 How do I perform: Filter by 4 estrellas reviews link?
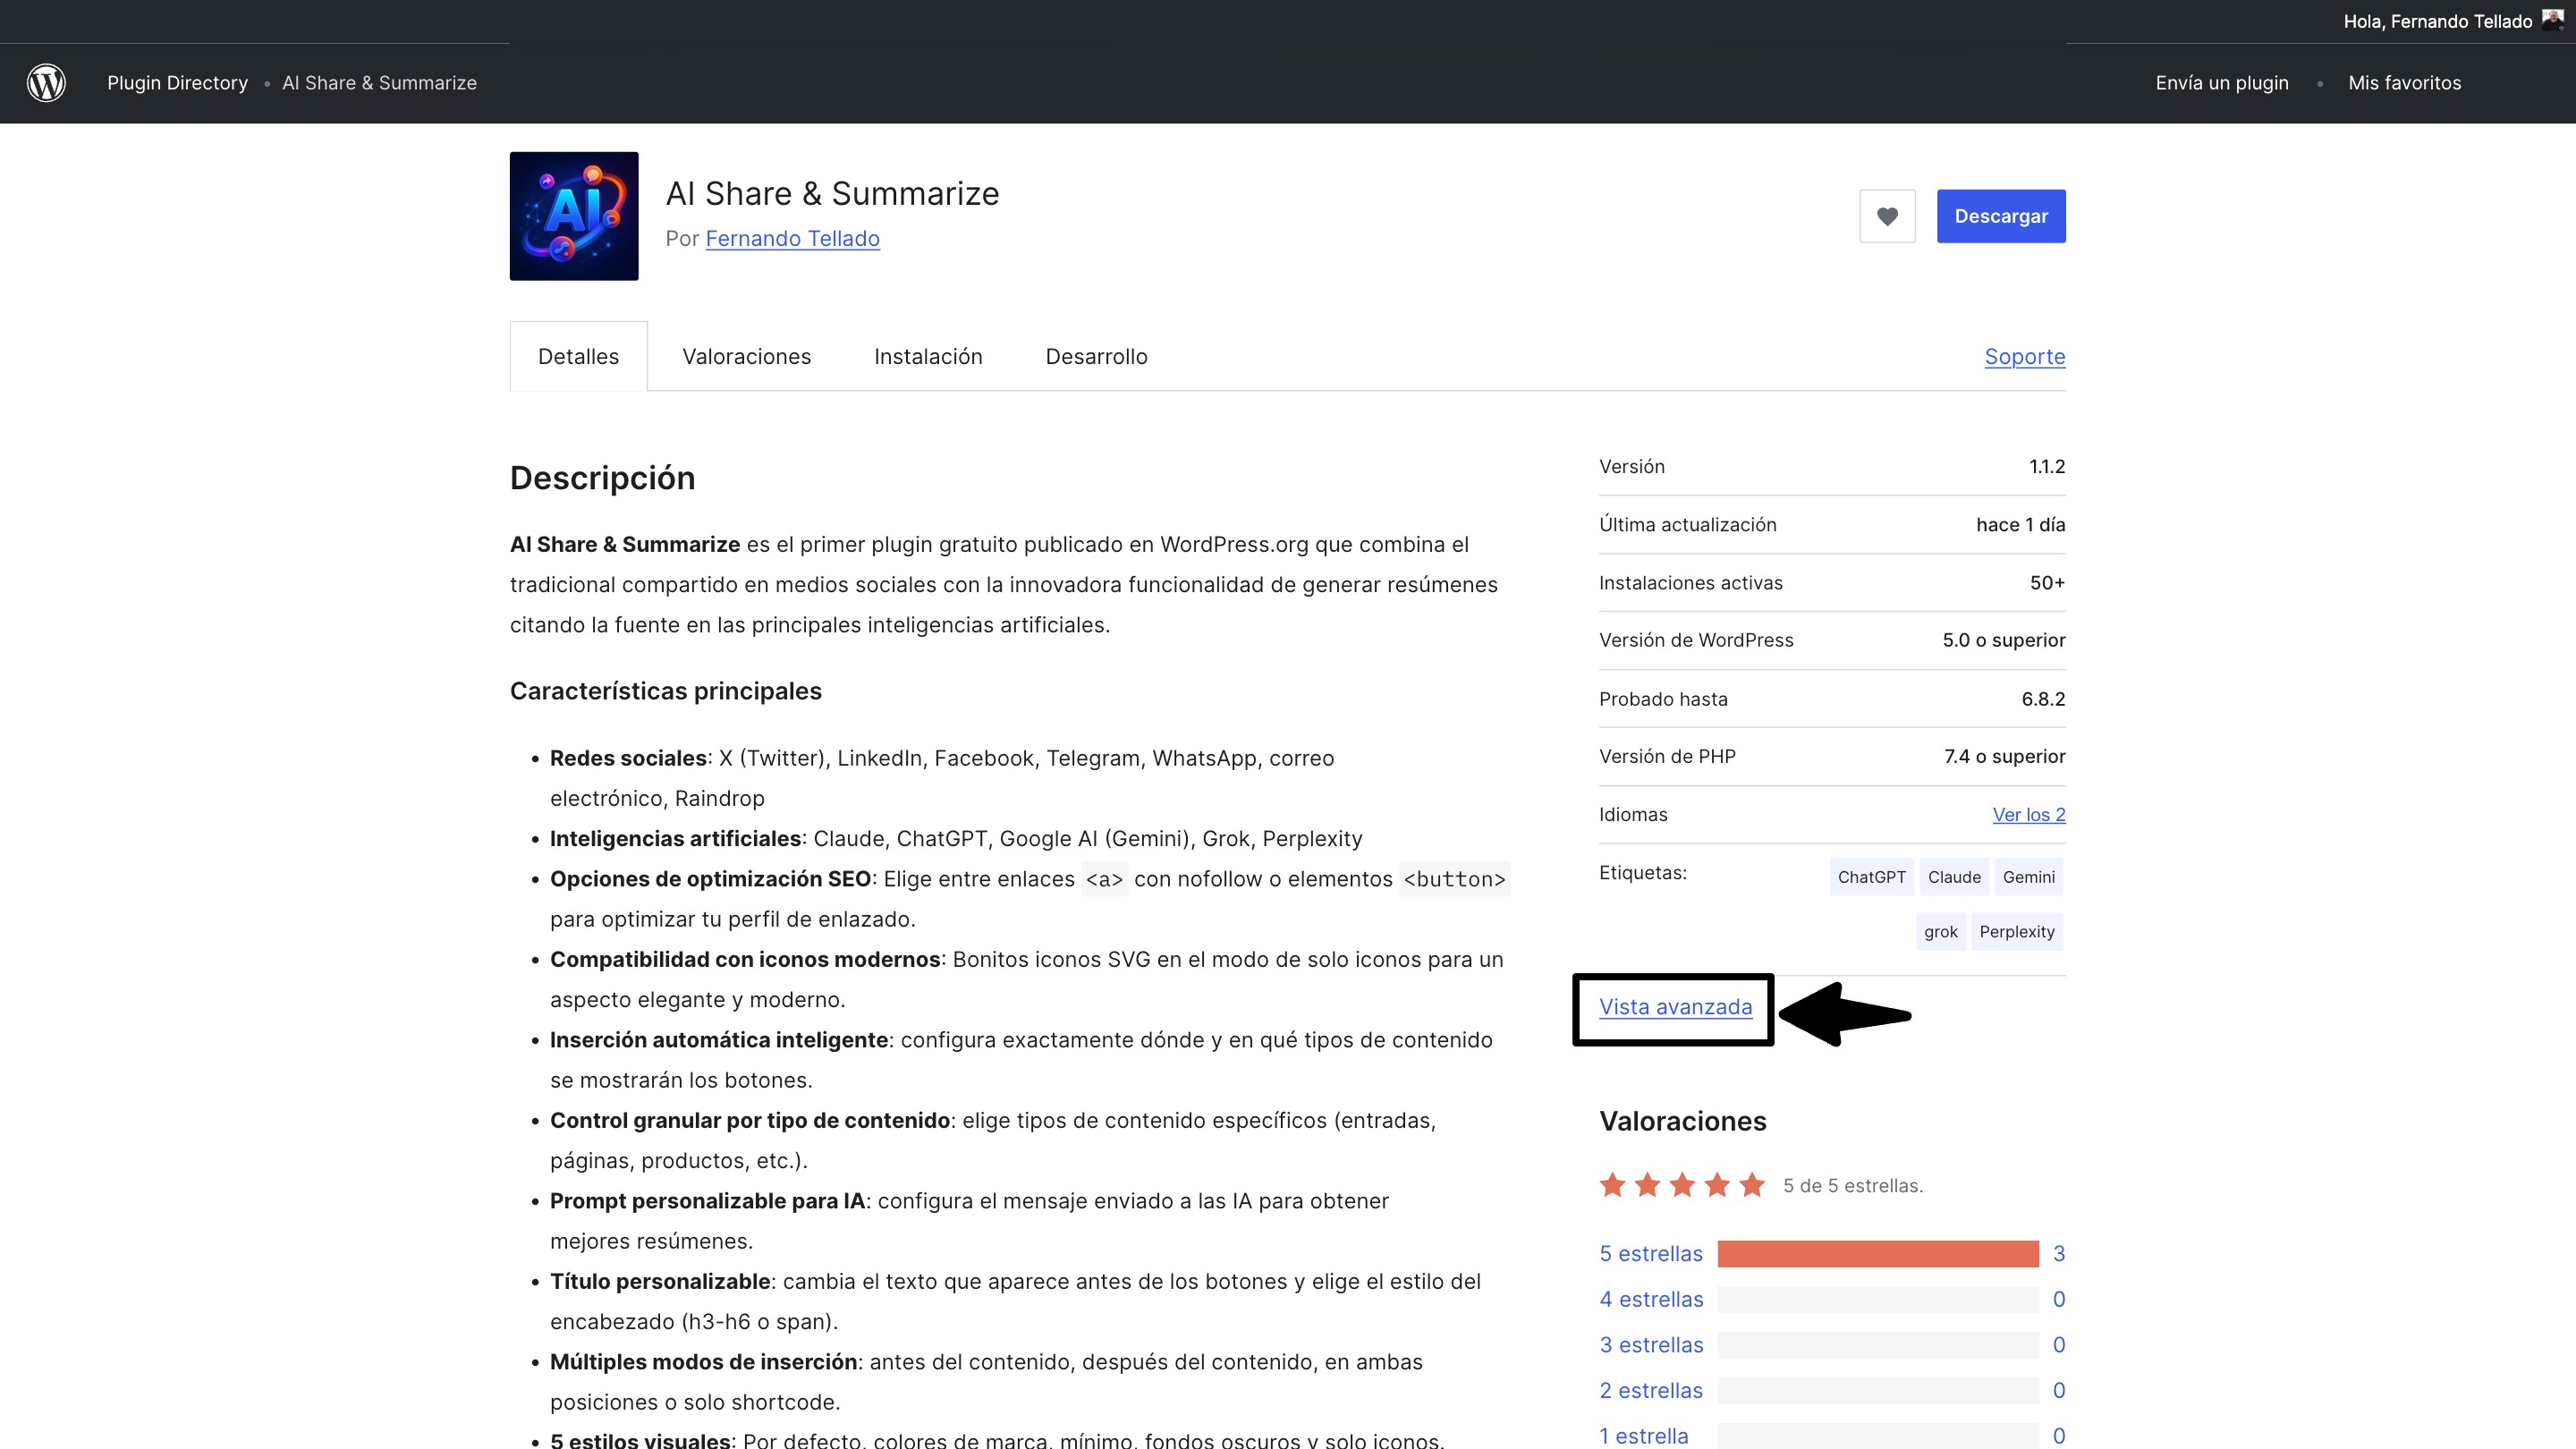tap(1651, 1300)
